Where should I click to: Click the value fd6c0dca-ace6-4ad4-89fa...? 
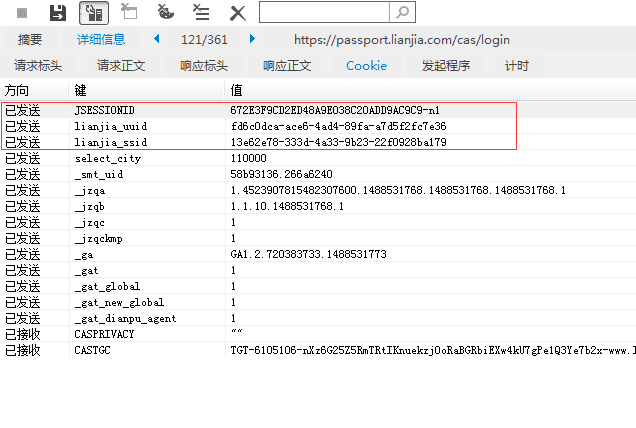click(x=339, y=127)
